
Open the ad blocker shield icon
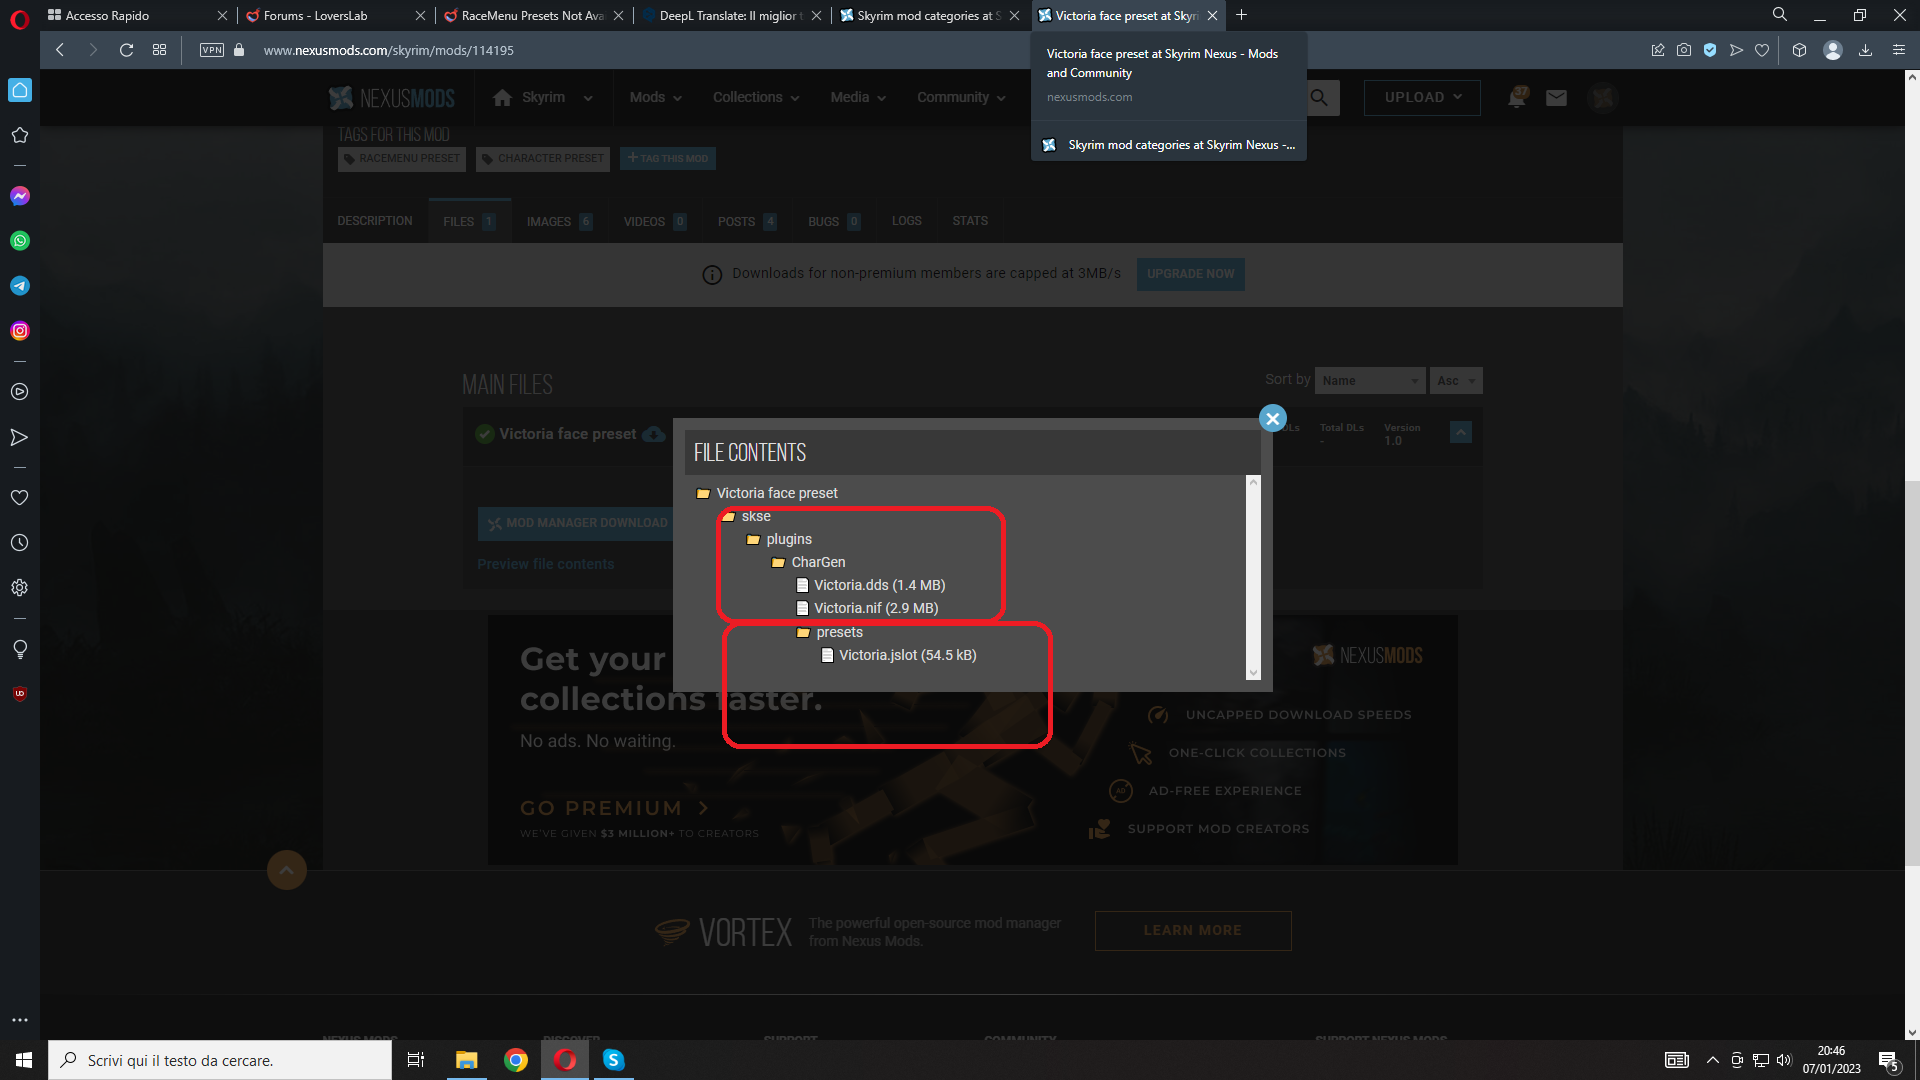tap(1710, 50)
